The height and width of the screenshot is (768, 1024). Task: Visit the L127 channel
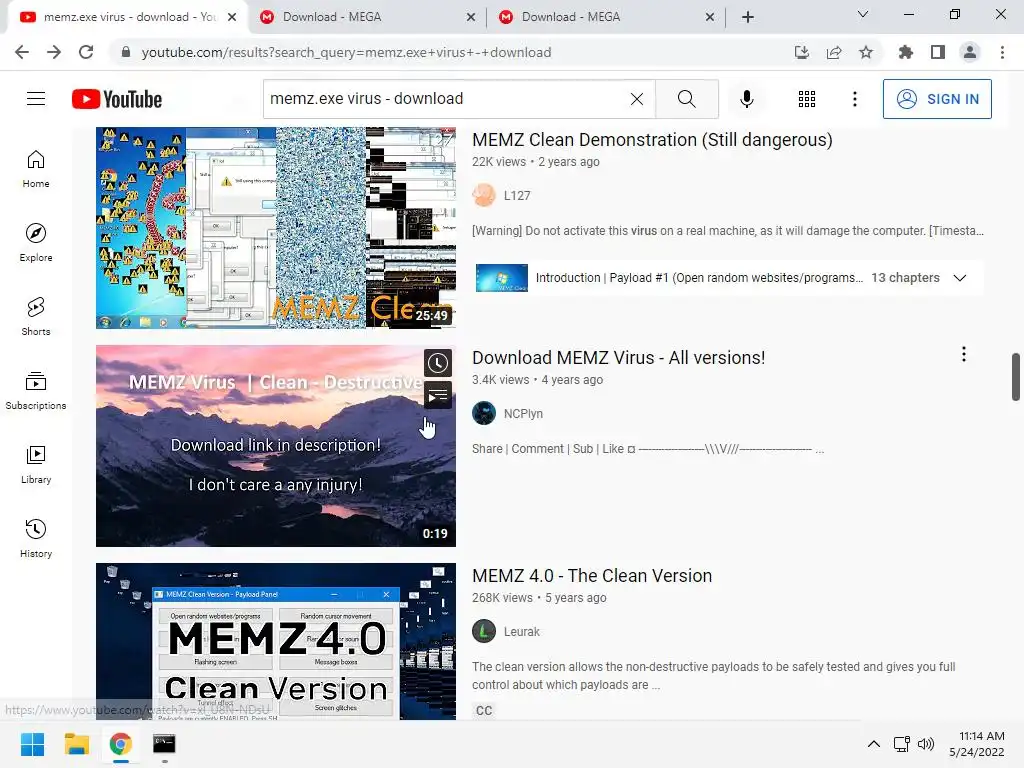pos(517,196)
